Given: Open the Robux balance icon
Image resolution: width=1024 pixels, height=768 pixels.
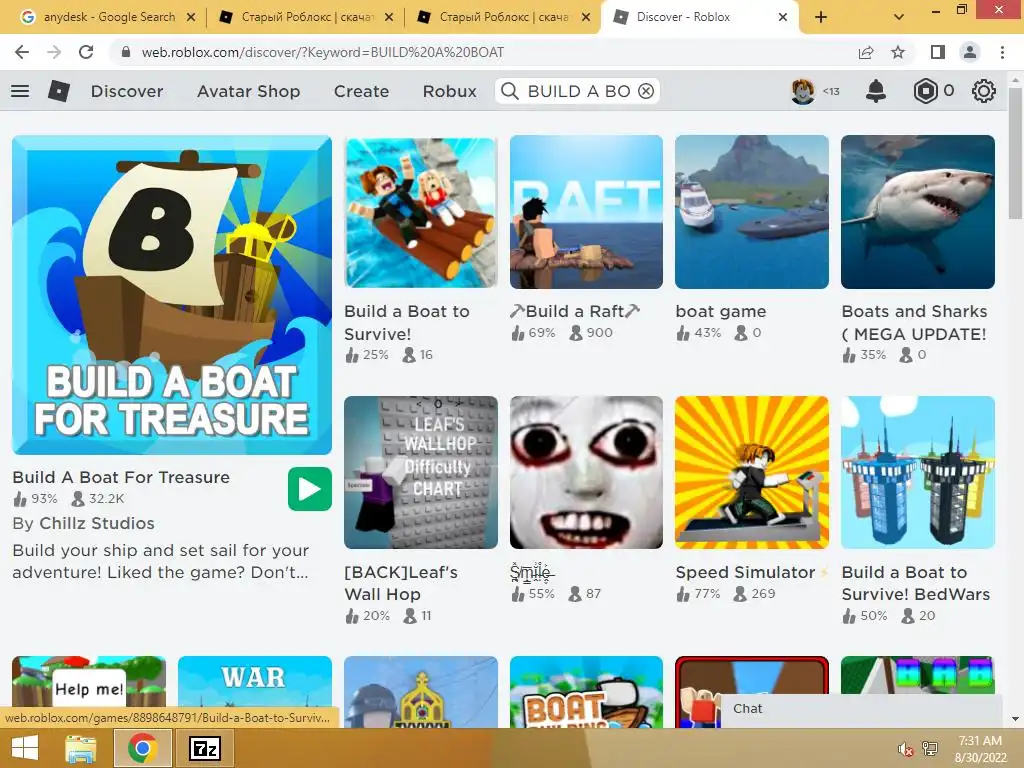Looking at the screenshot, I should (925, 91).
